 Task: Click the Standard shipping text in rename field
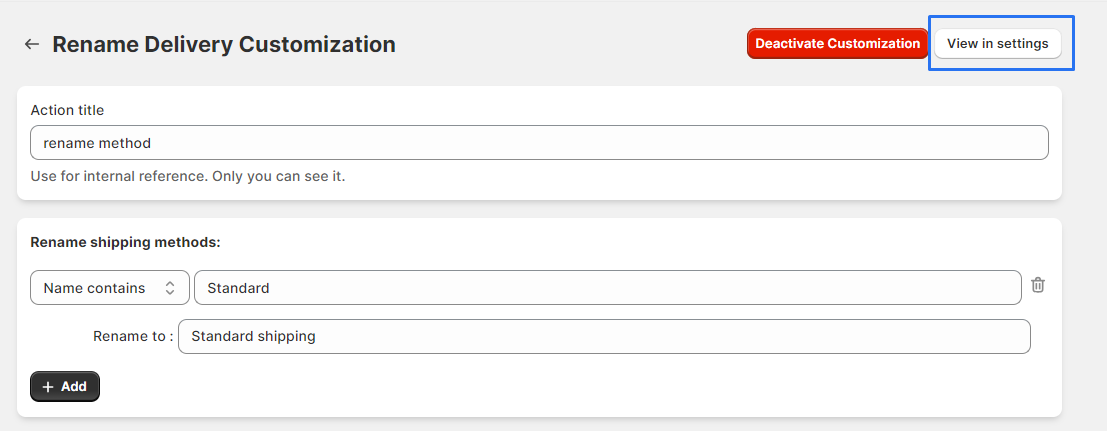pyautogui.click(x=253, y=336)
